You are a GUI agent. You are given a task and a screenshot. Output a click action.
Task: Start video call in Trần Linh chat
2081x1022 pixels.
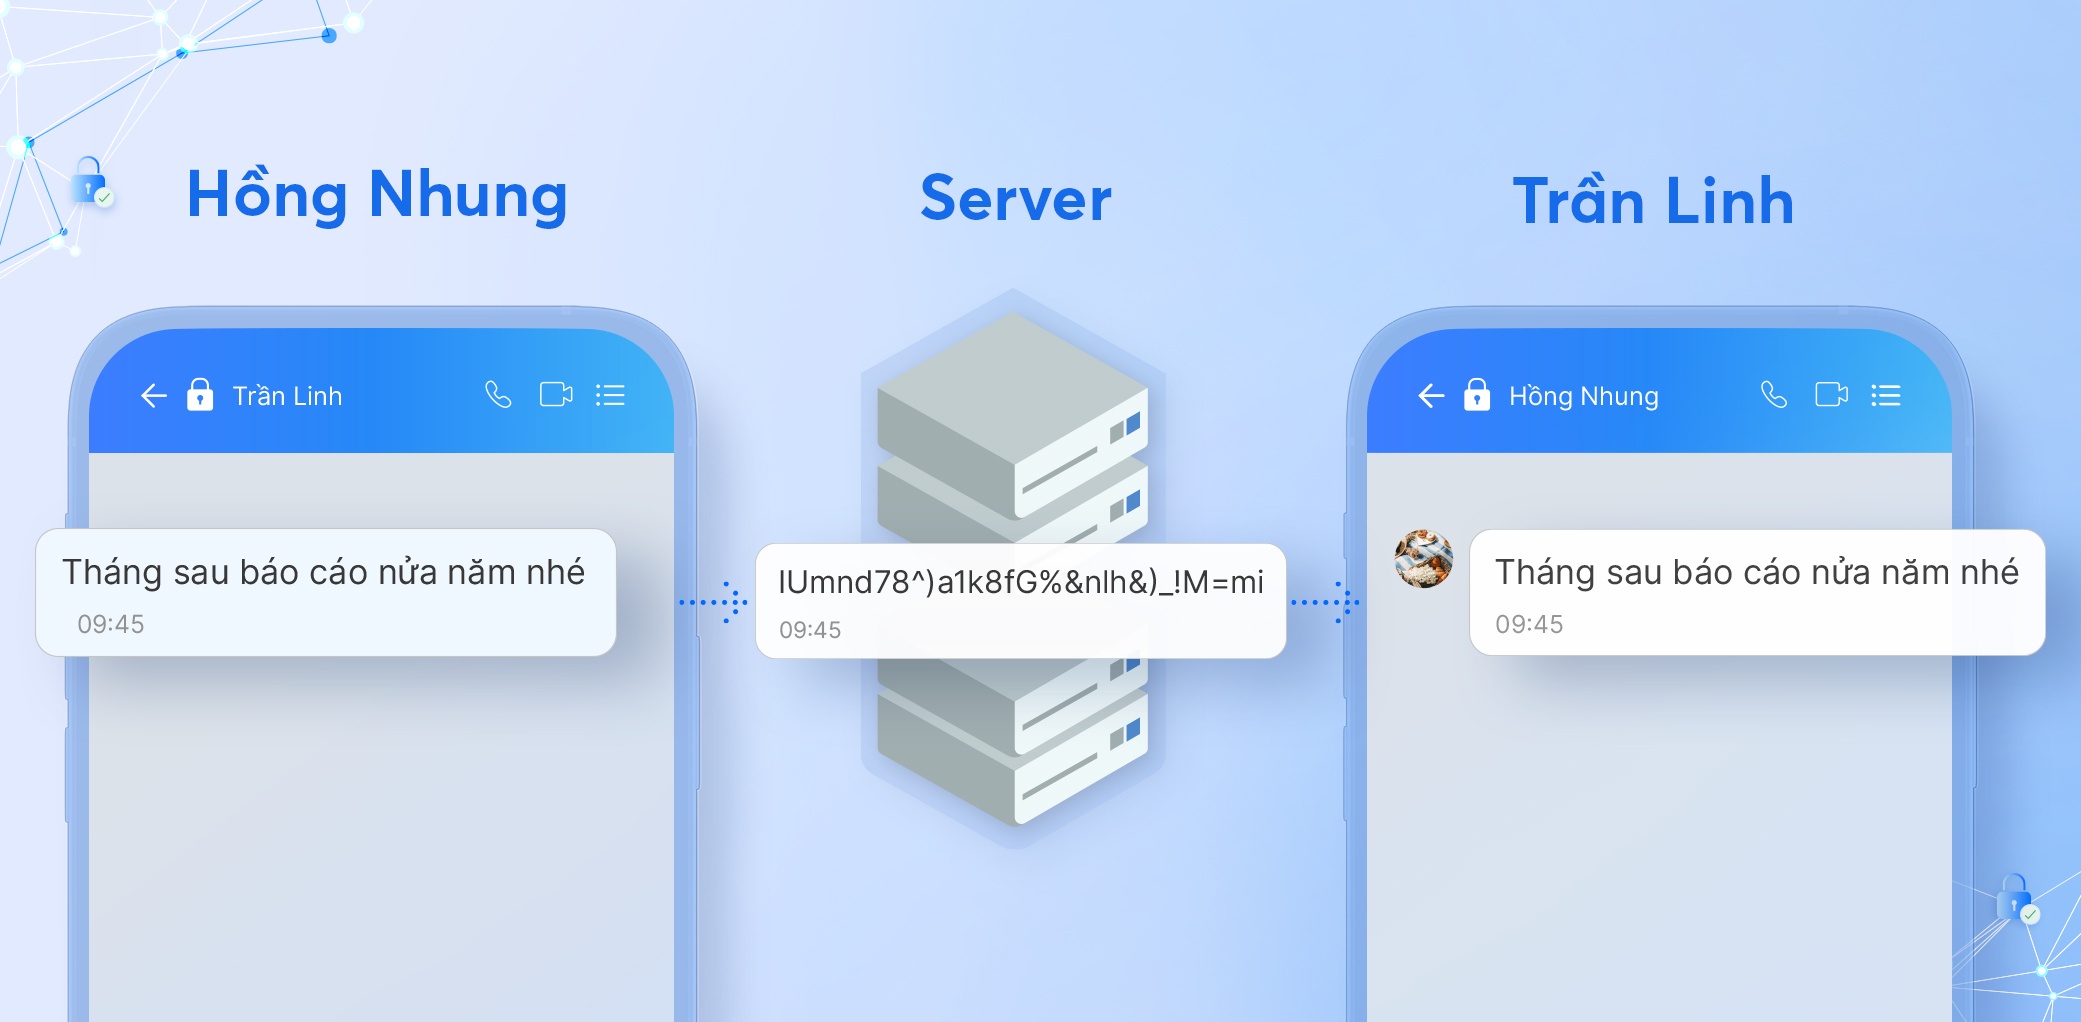click(556, 395)
